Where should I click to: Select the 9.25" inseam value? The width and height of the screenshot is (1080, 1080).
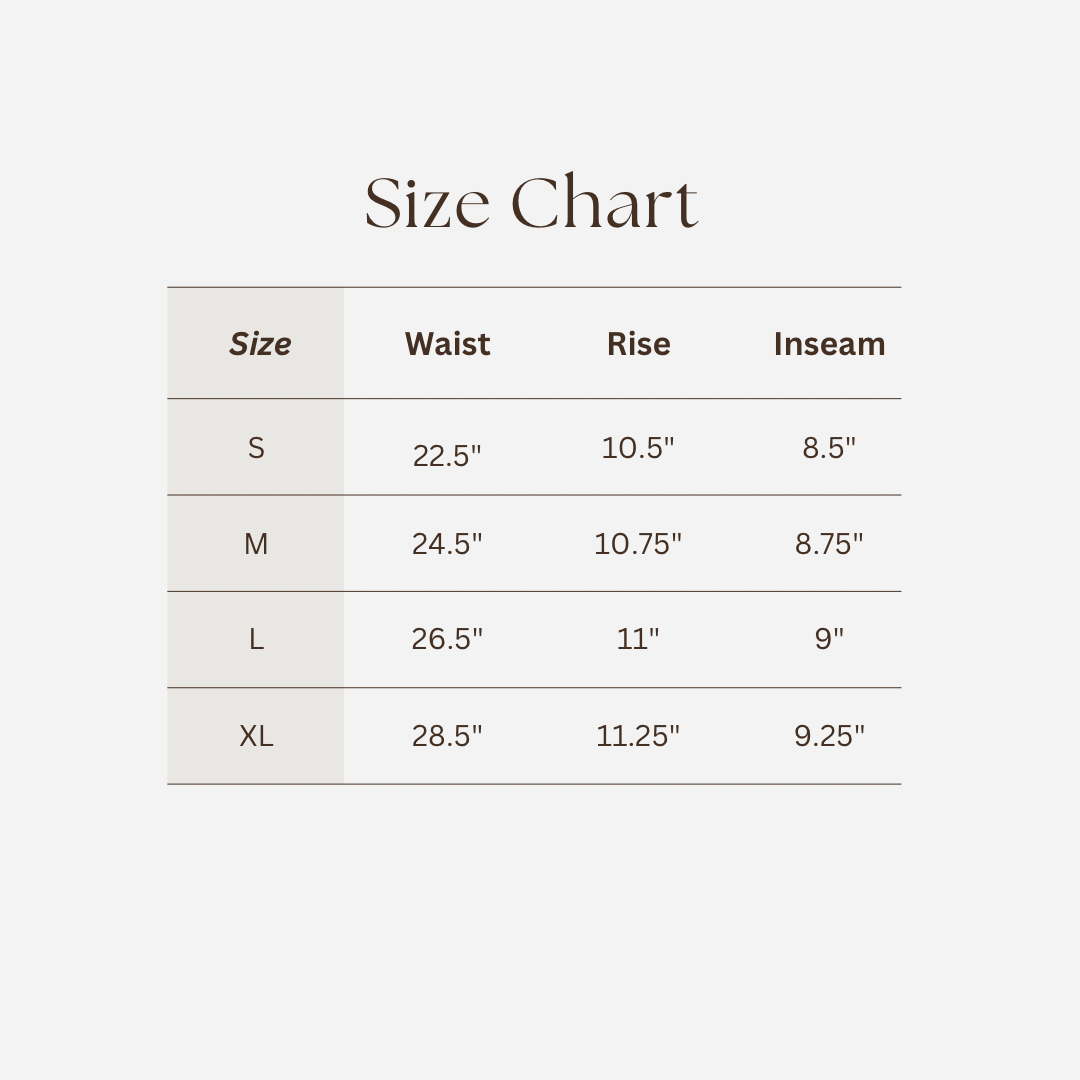829,736
